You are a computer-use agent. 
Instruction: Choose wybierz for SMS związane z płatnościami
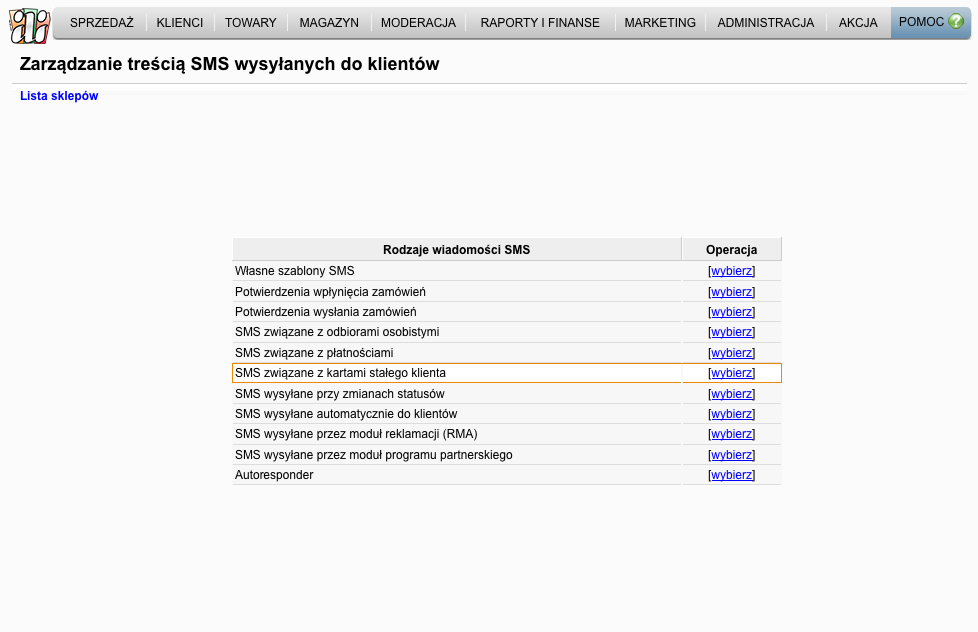(732, 353)
